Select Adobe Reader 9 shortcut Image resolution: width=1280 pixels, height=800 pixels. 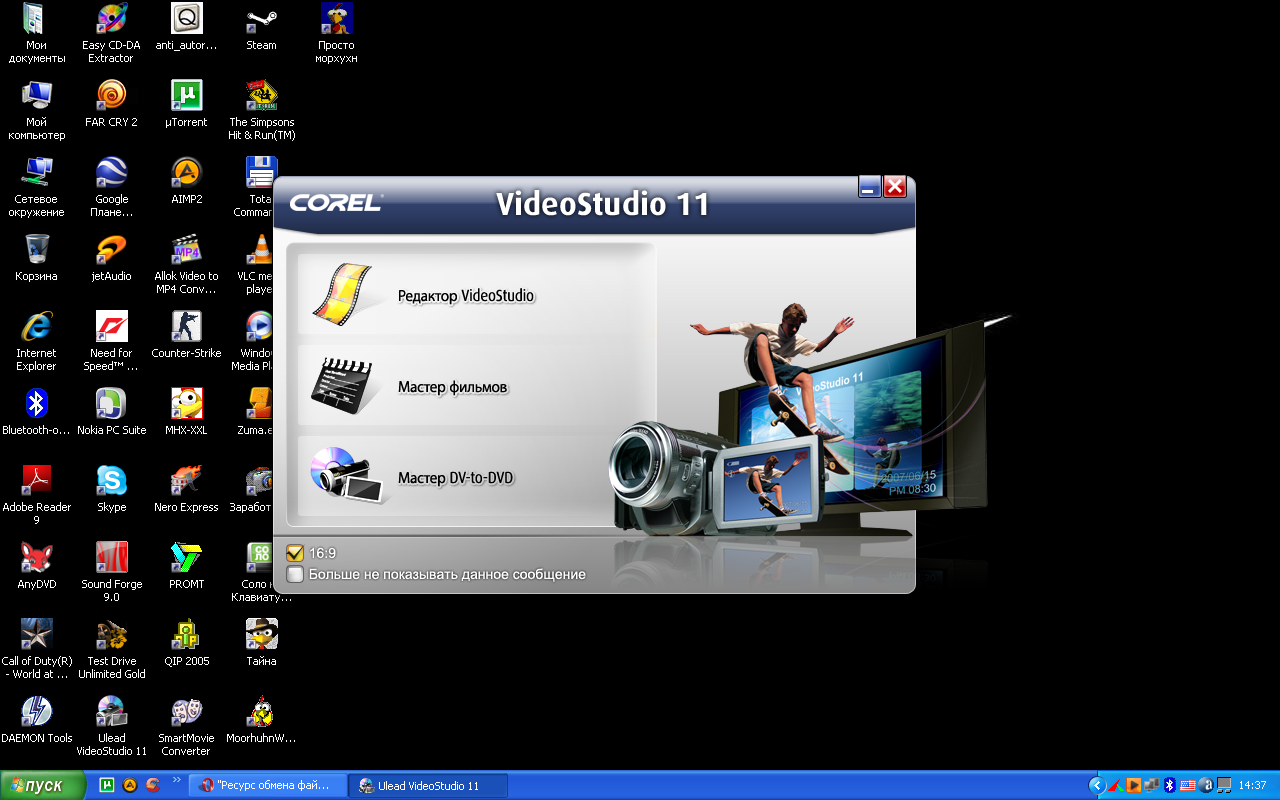[36, 496]
